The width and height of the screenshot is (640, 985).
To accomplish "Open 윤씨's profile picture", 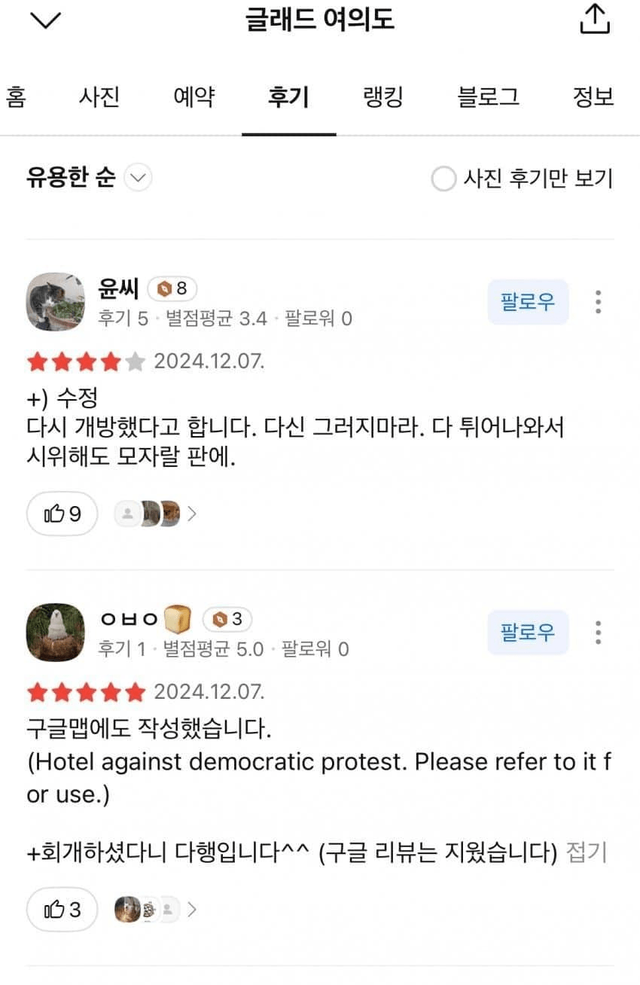I will pyautogui.click(x=55, y=302).
